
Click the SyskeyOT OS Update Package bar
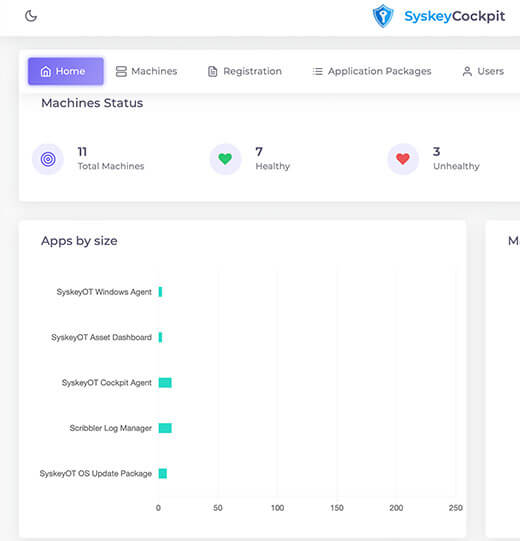click(163, 473)
